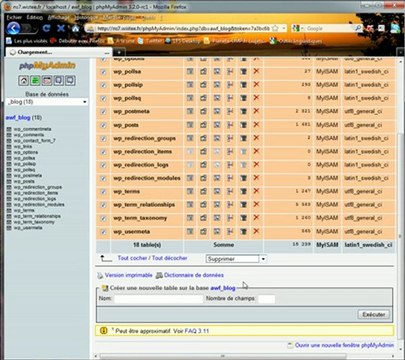Select wp_contact_form_7 in sidebar list

click(35, 141)
